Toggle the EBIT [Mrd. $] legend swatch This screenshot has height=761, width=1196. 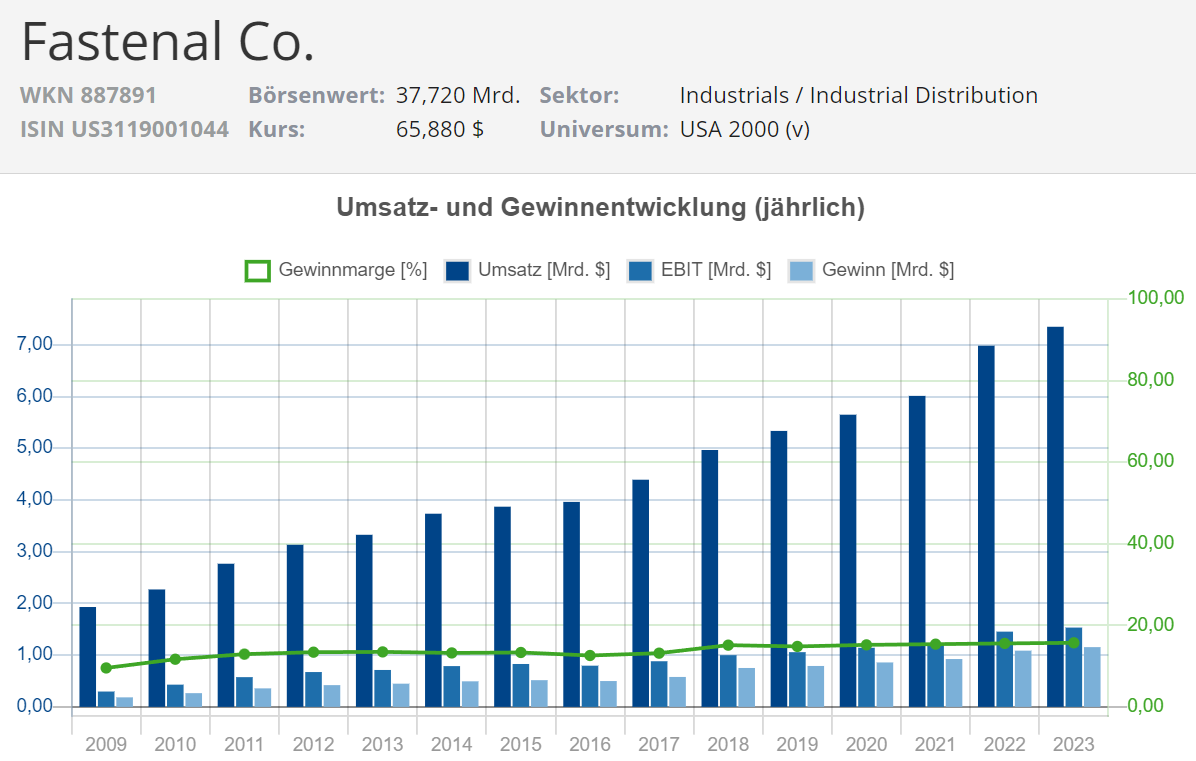click(x=640, y=271)
